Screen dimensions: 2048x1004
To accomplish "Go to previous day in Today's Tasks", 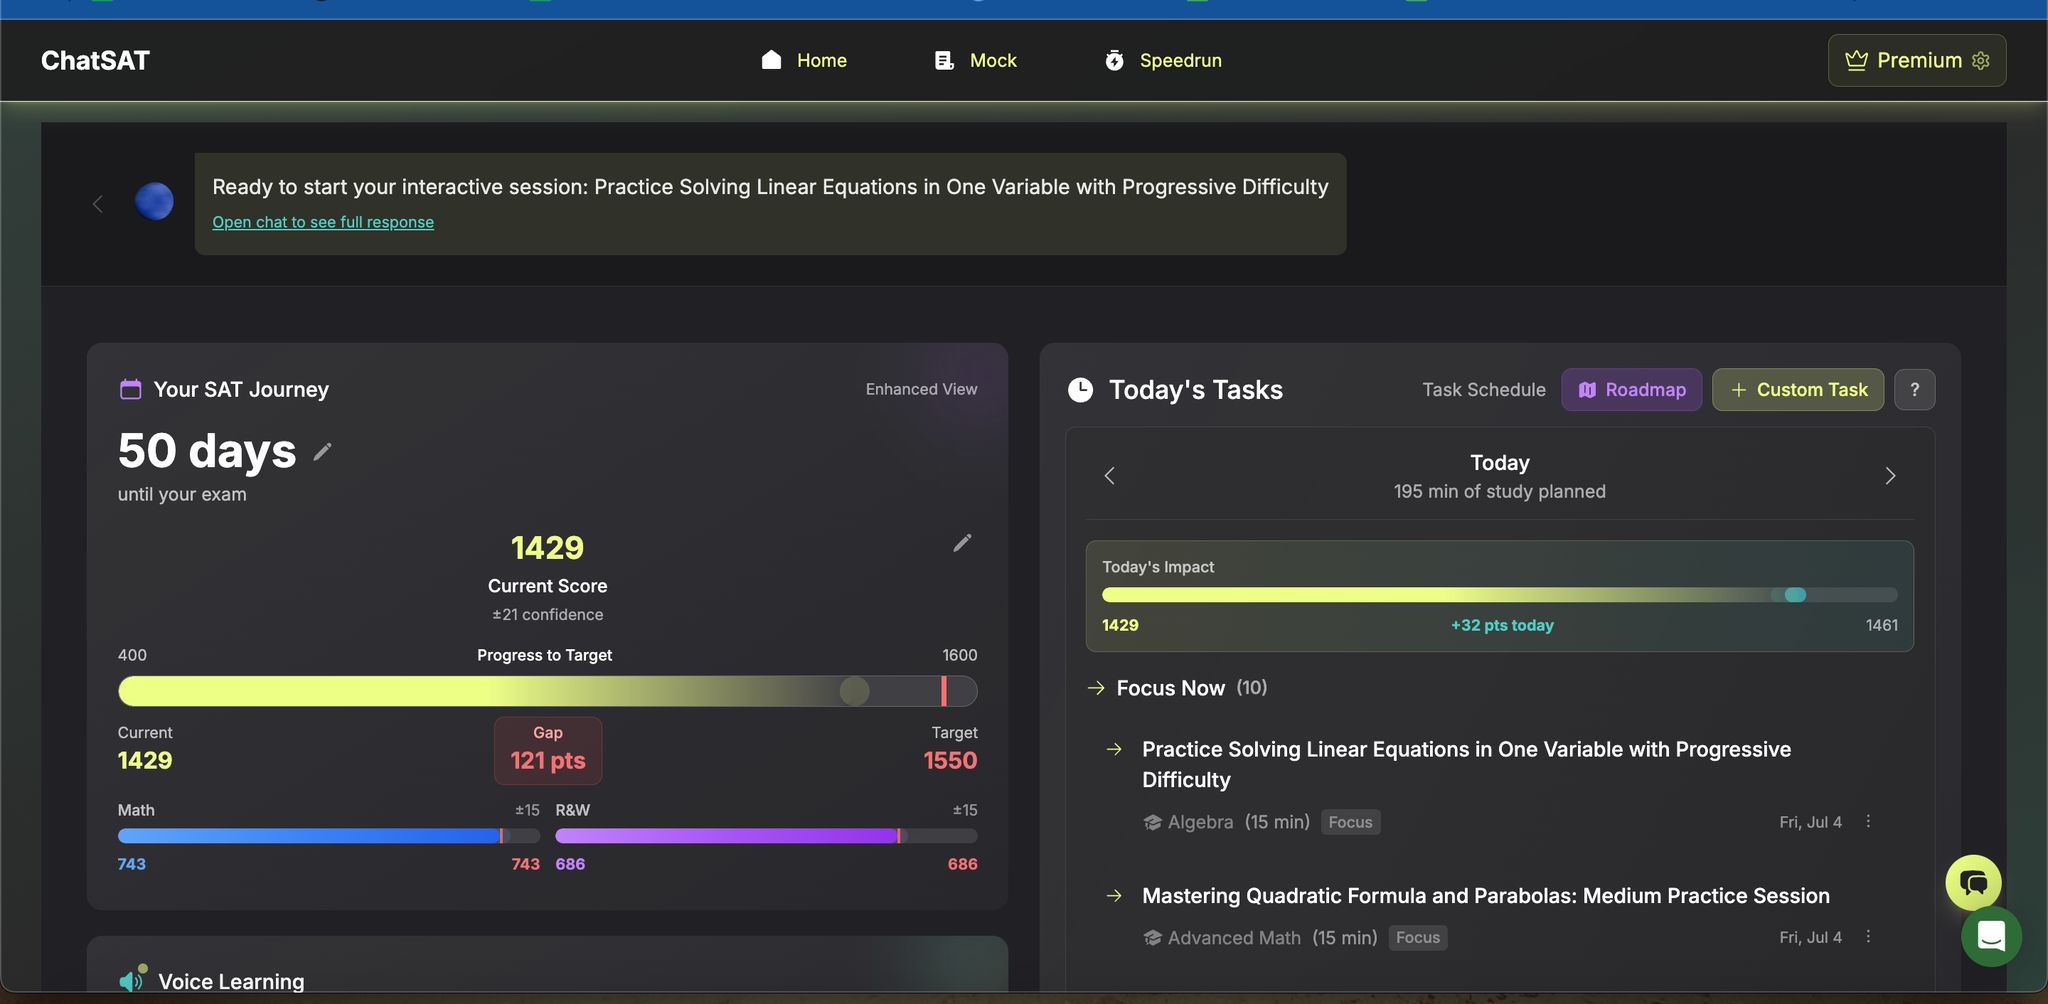I will tap(1109, 476).
